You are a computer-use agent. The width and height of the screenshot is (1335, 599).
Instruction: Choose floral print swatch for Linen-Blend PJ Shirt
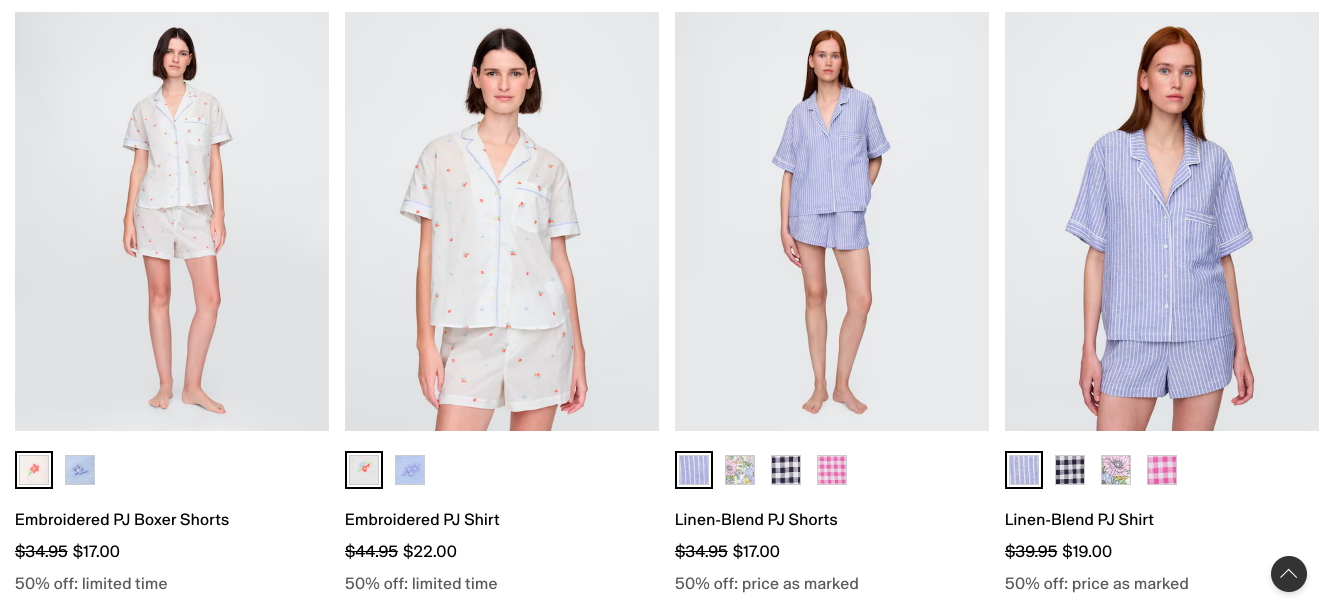click(1116, 470)
